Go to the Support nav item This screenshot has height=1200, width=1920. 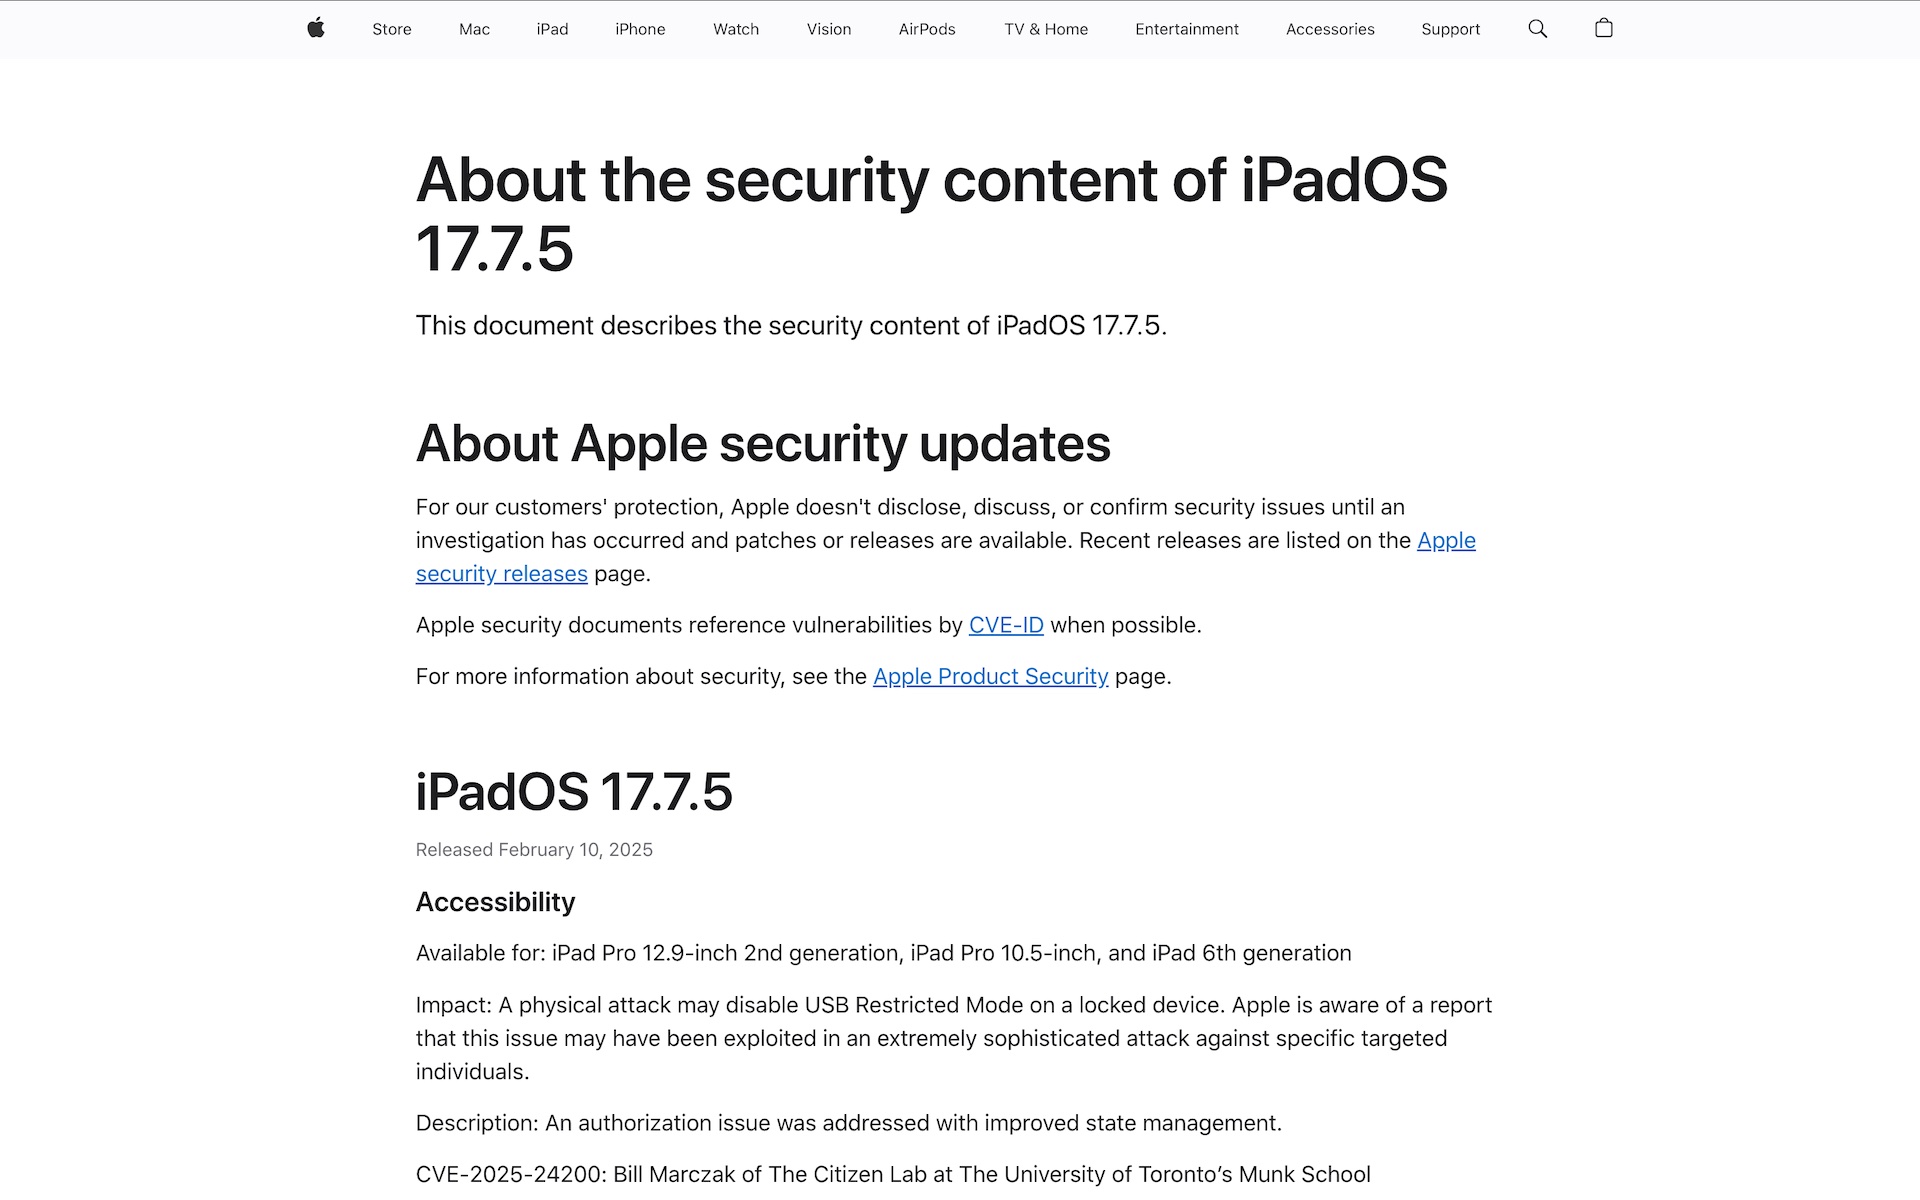coord(1450,30)
